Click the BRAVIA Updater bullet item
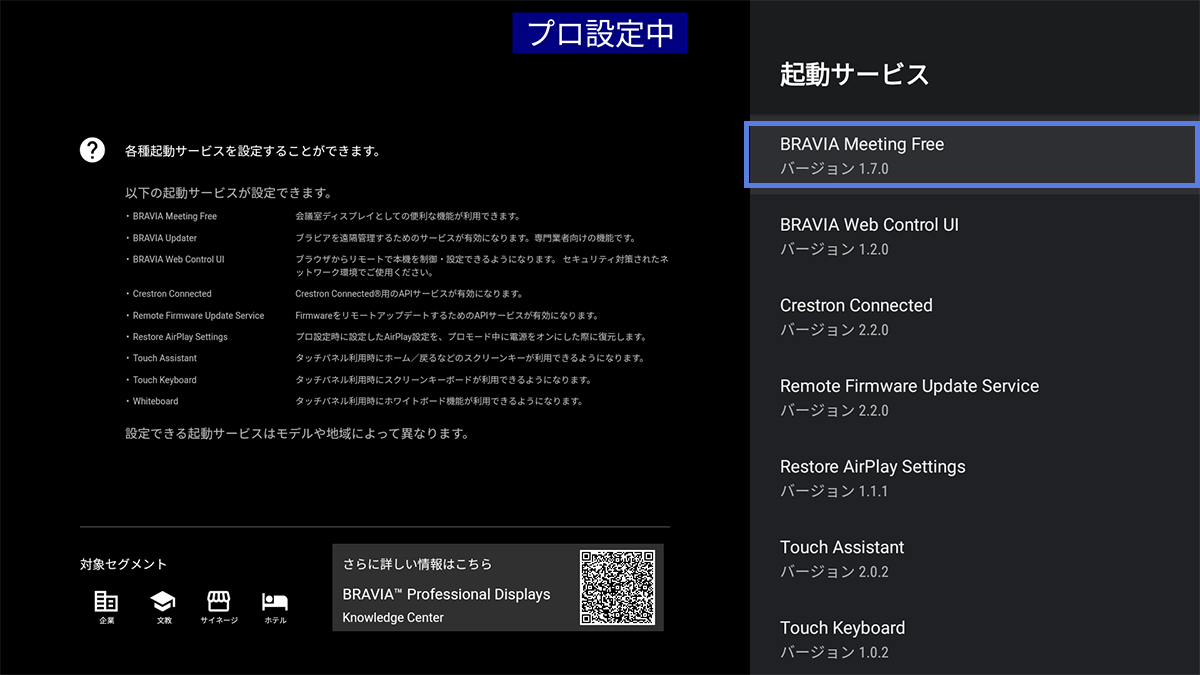 pyautogui.click(x=164, y=238)
